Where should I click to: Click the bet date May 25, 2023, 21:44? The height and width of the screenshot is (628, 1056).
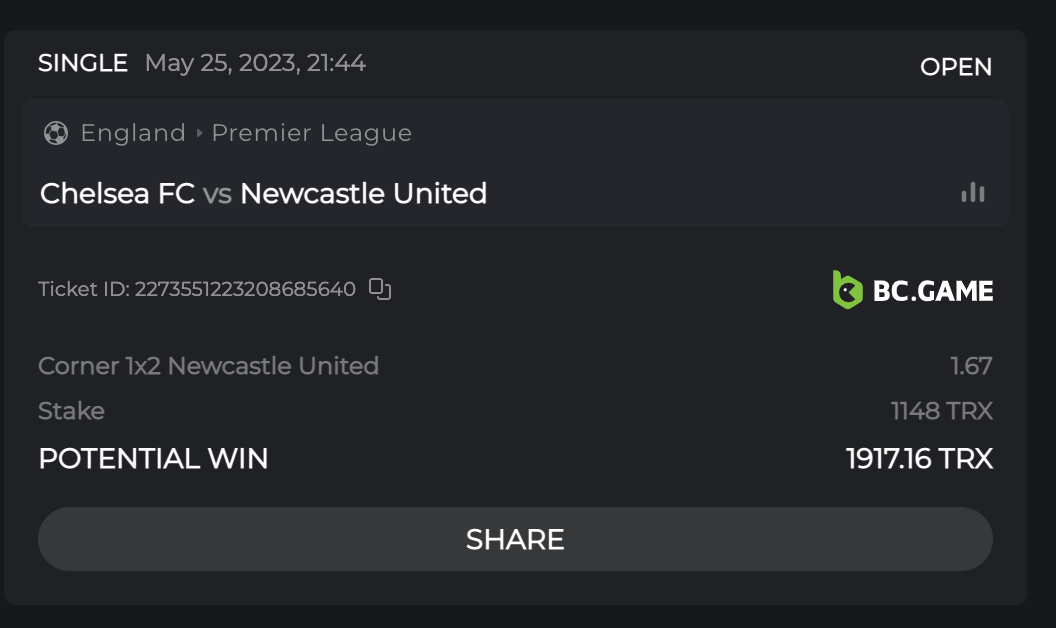pos(255,63)
